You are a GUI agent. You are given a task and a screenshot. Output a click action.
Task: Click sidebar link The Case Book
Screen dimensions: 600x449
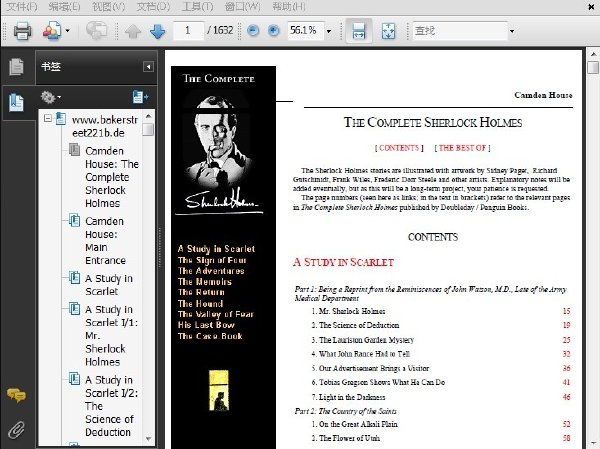pos(210,336)
